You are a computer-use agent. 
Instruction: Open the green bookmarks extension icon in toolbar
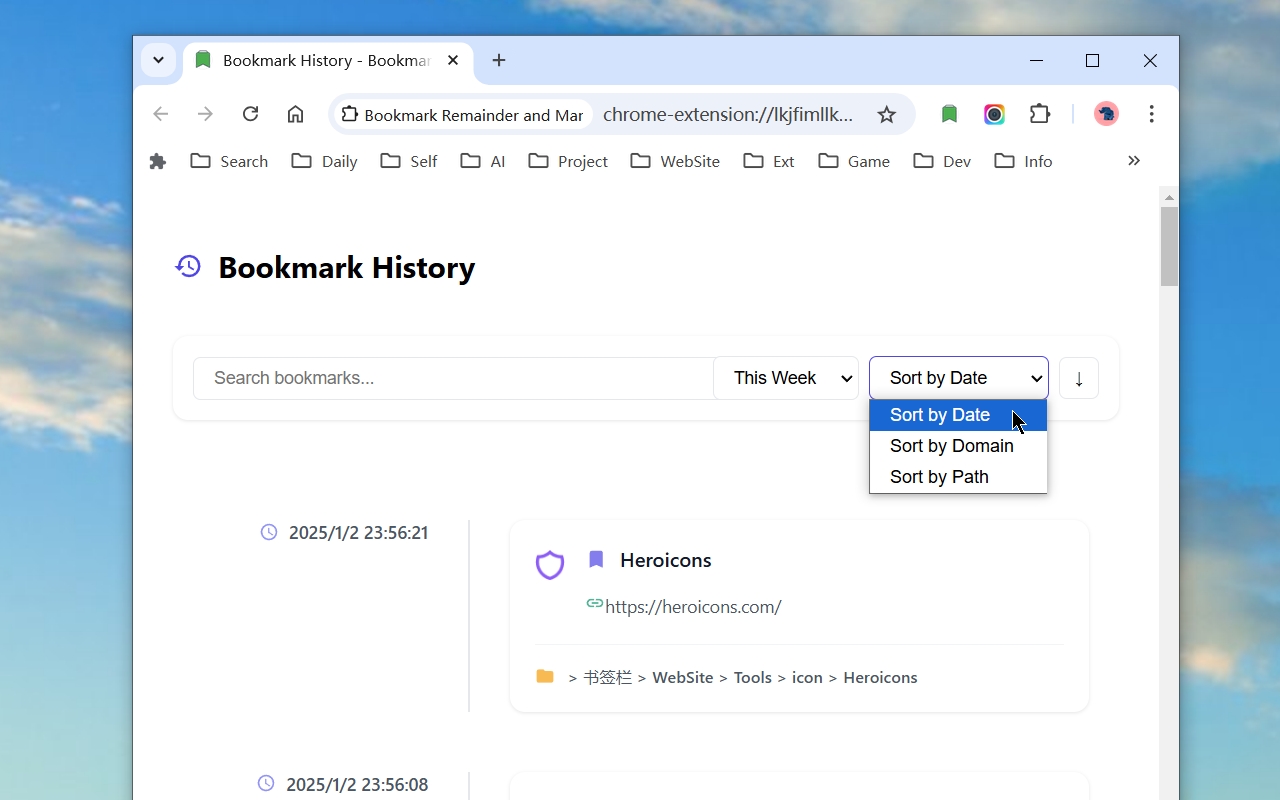948,114
